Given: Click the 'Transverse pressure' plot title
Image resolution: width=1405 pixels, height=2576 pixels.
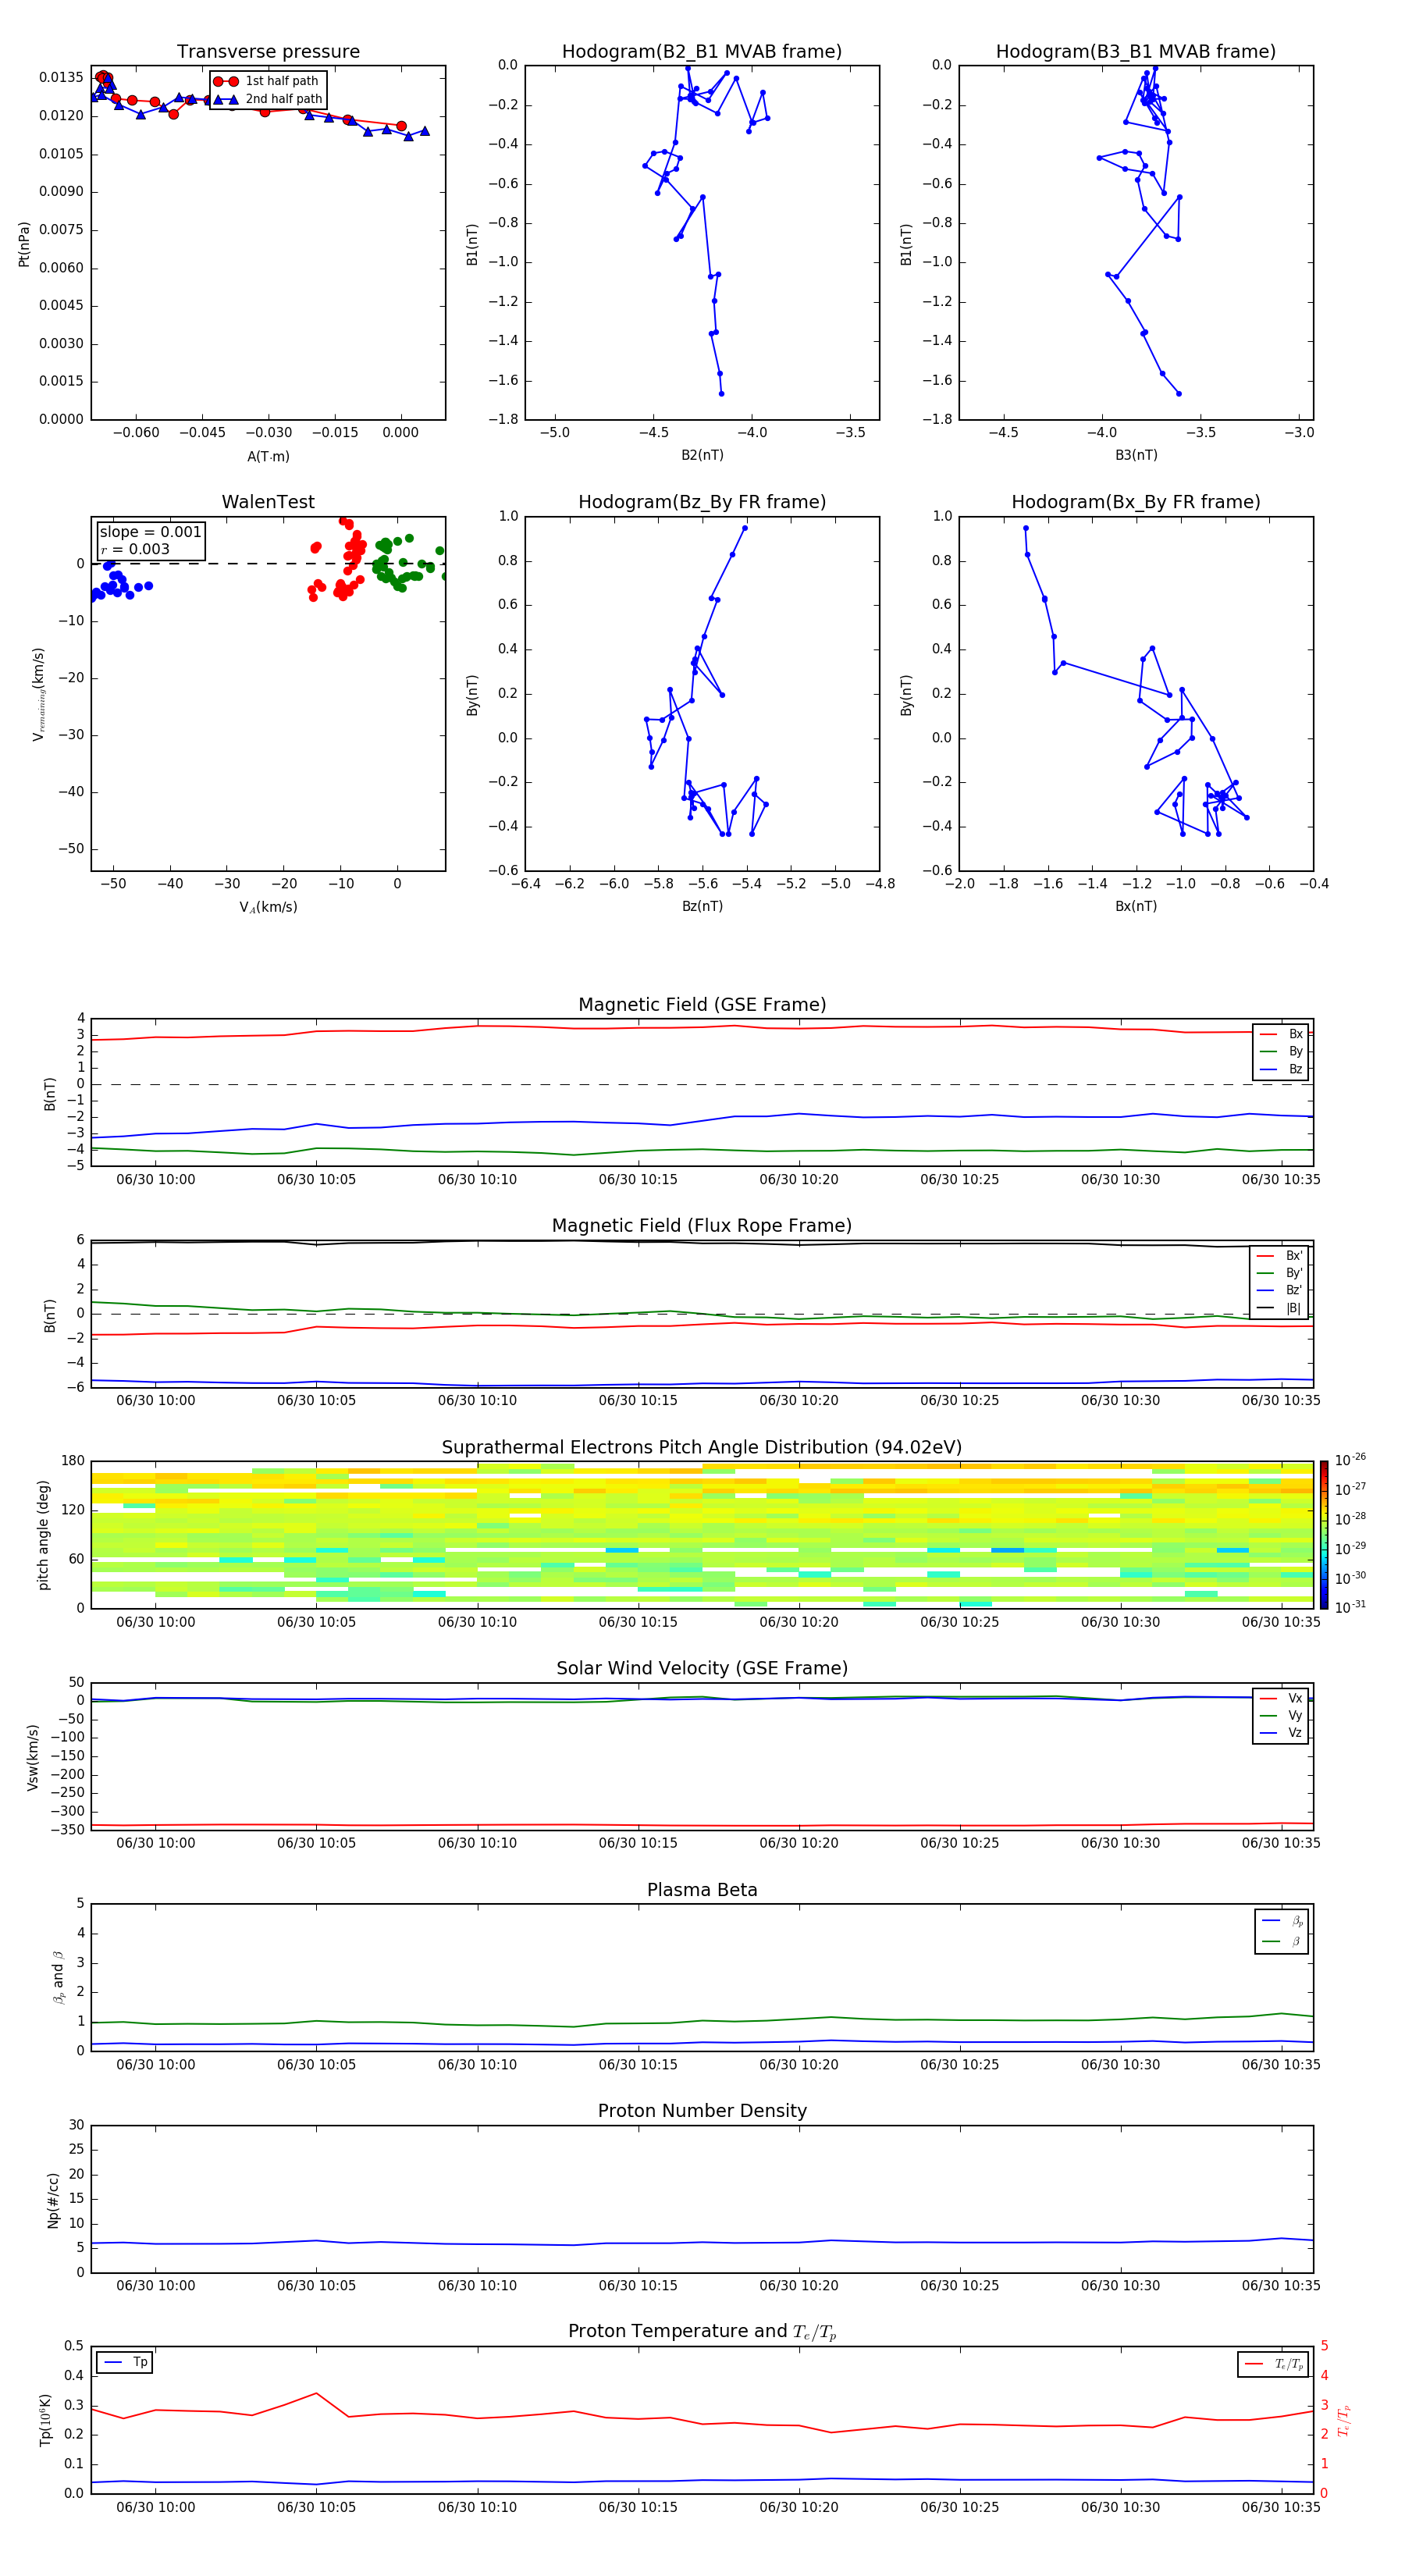Looking at the screenshot, I should coord(268,51).
